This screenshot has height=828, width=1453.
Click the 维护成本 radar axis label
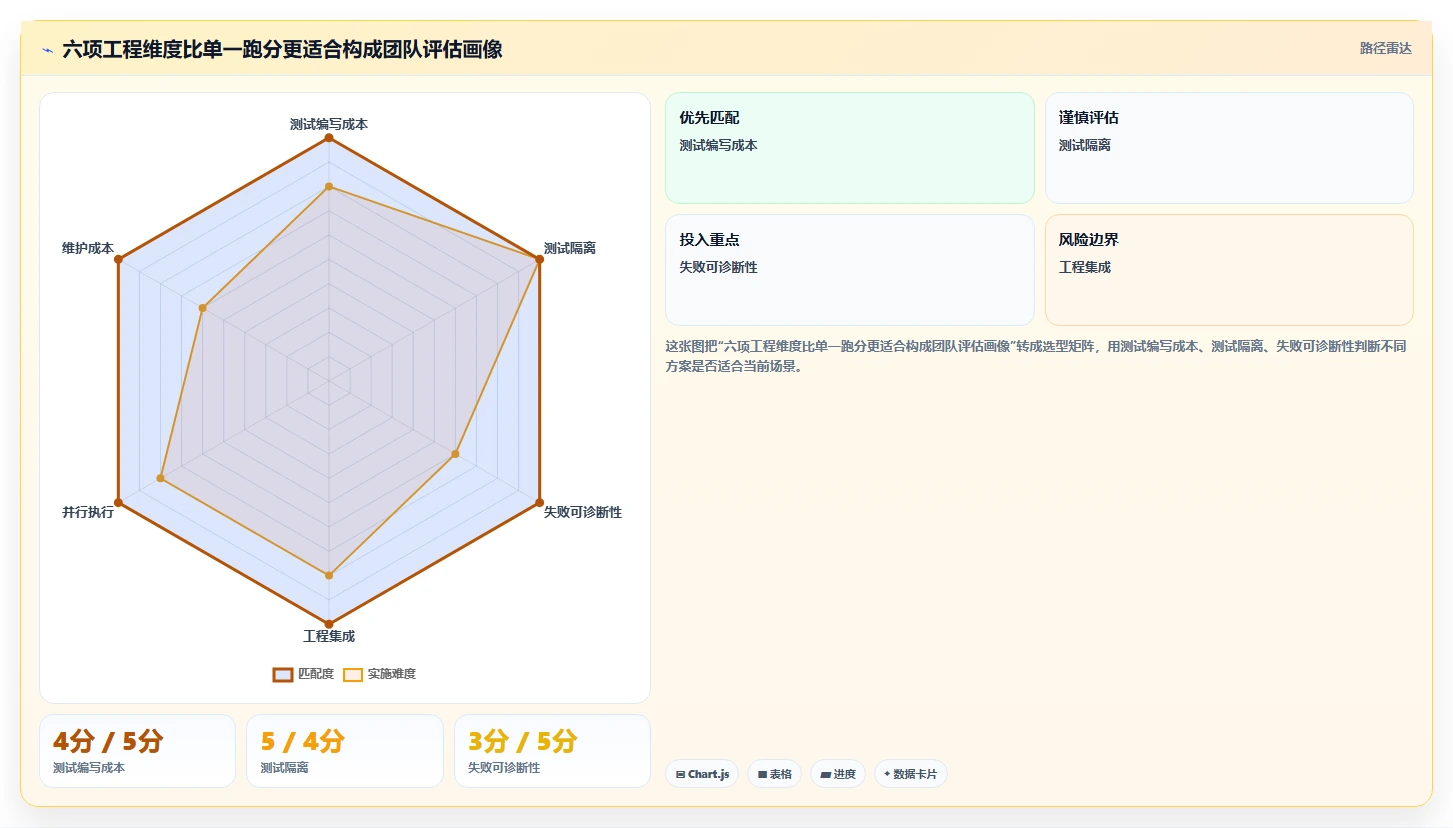pyautogui.click(x=88, y=248)
